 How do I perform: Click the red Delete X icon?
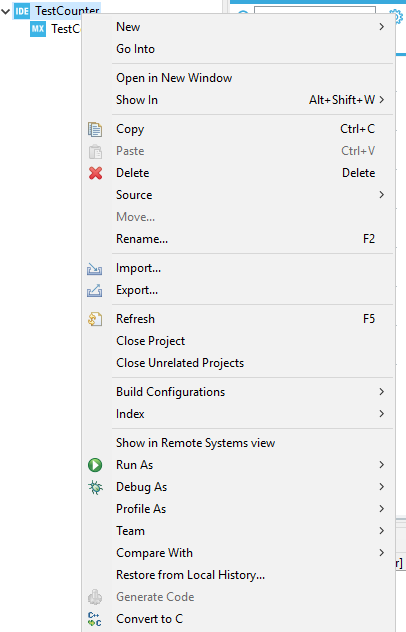tap(95, 173)
